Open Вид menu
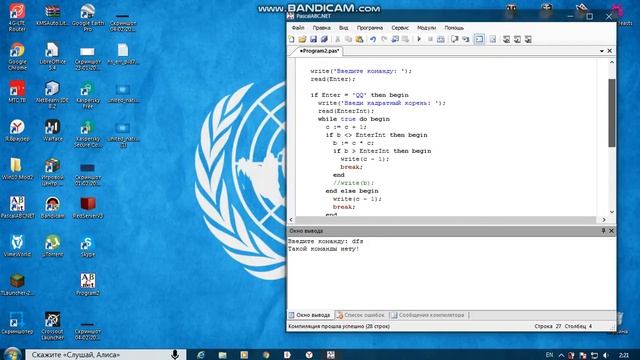 point(344,28)
